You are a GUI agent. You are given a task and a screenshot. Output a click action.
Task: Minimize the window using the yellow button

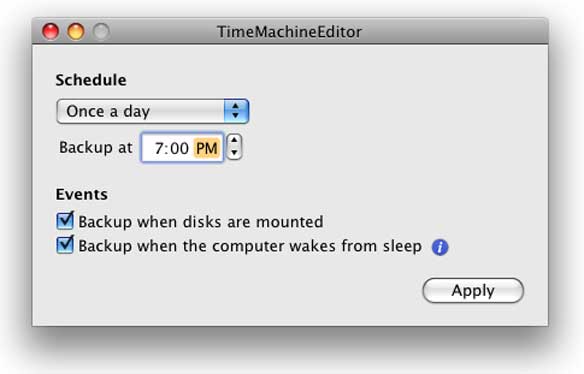(x=76, y=31)
